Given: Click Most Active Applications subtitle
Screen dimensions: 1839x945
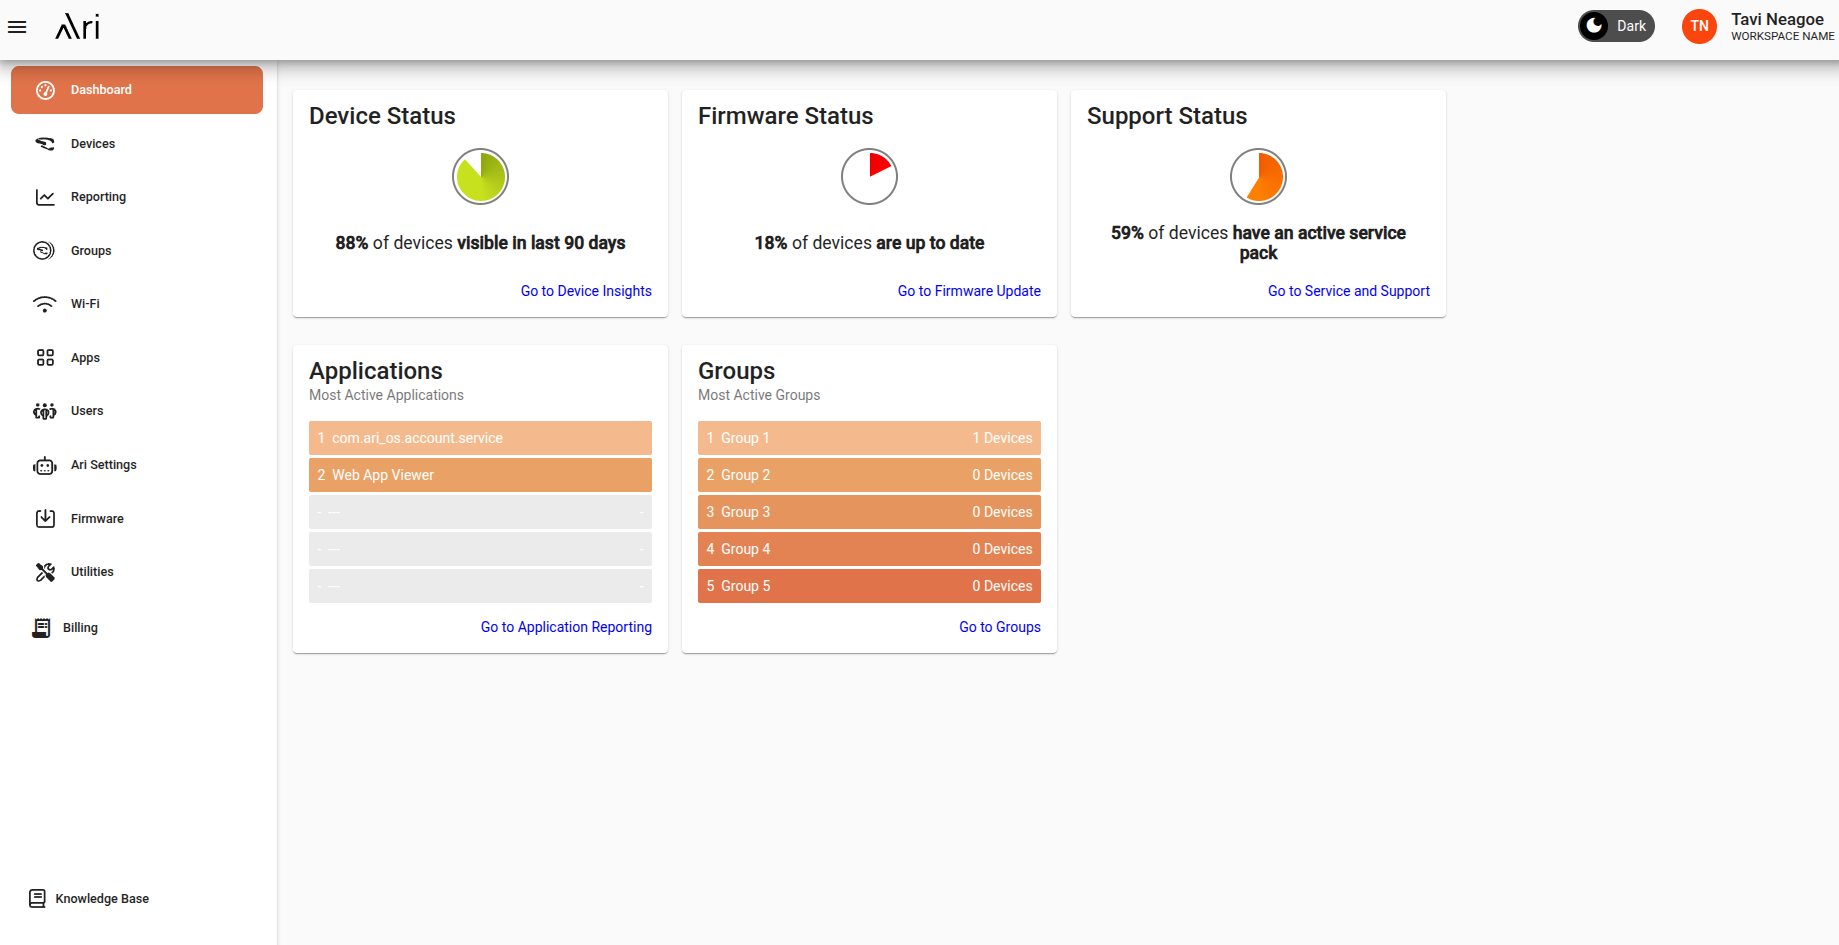Looking at the screenshot, I should pos(386,395).
